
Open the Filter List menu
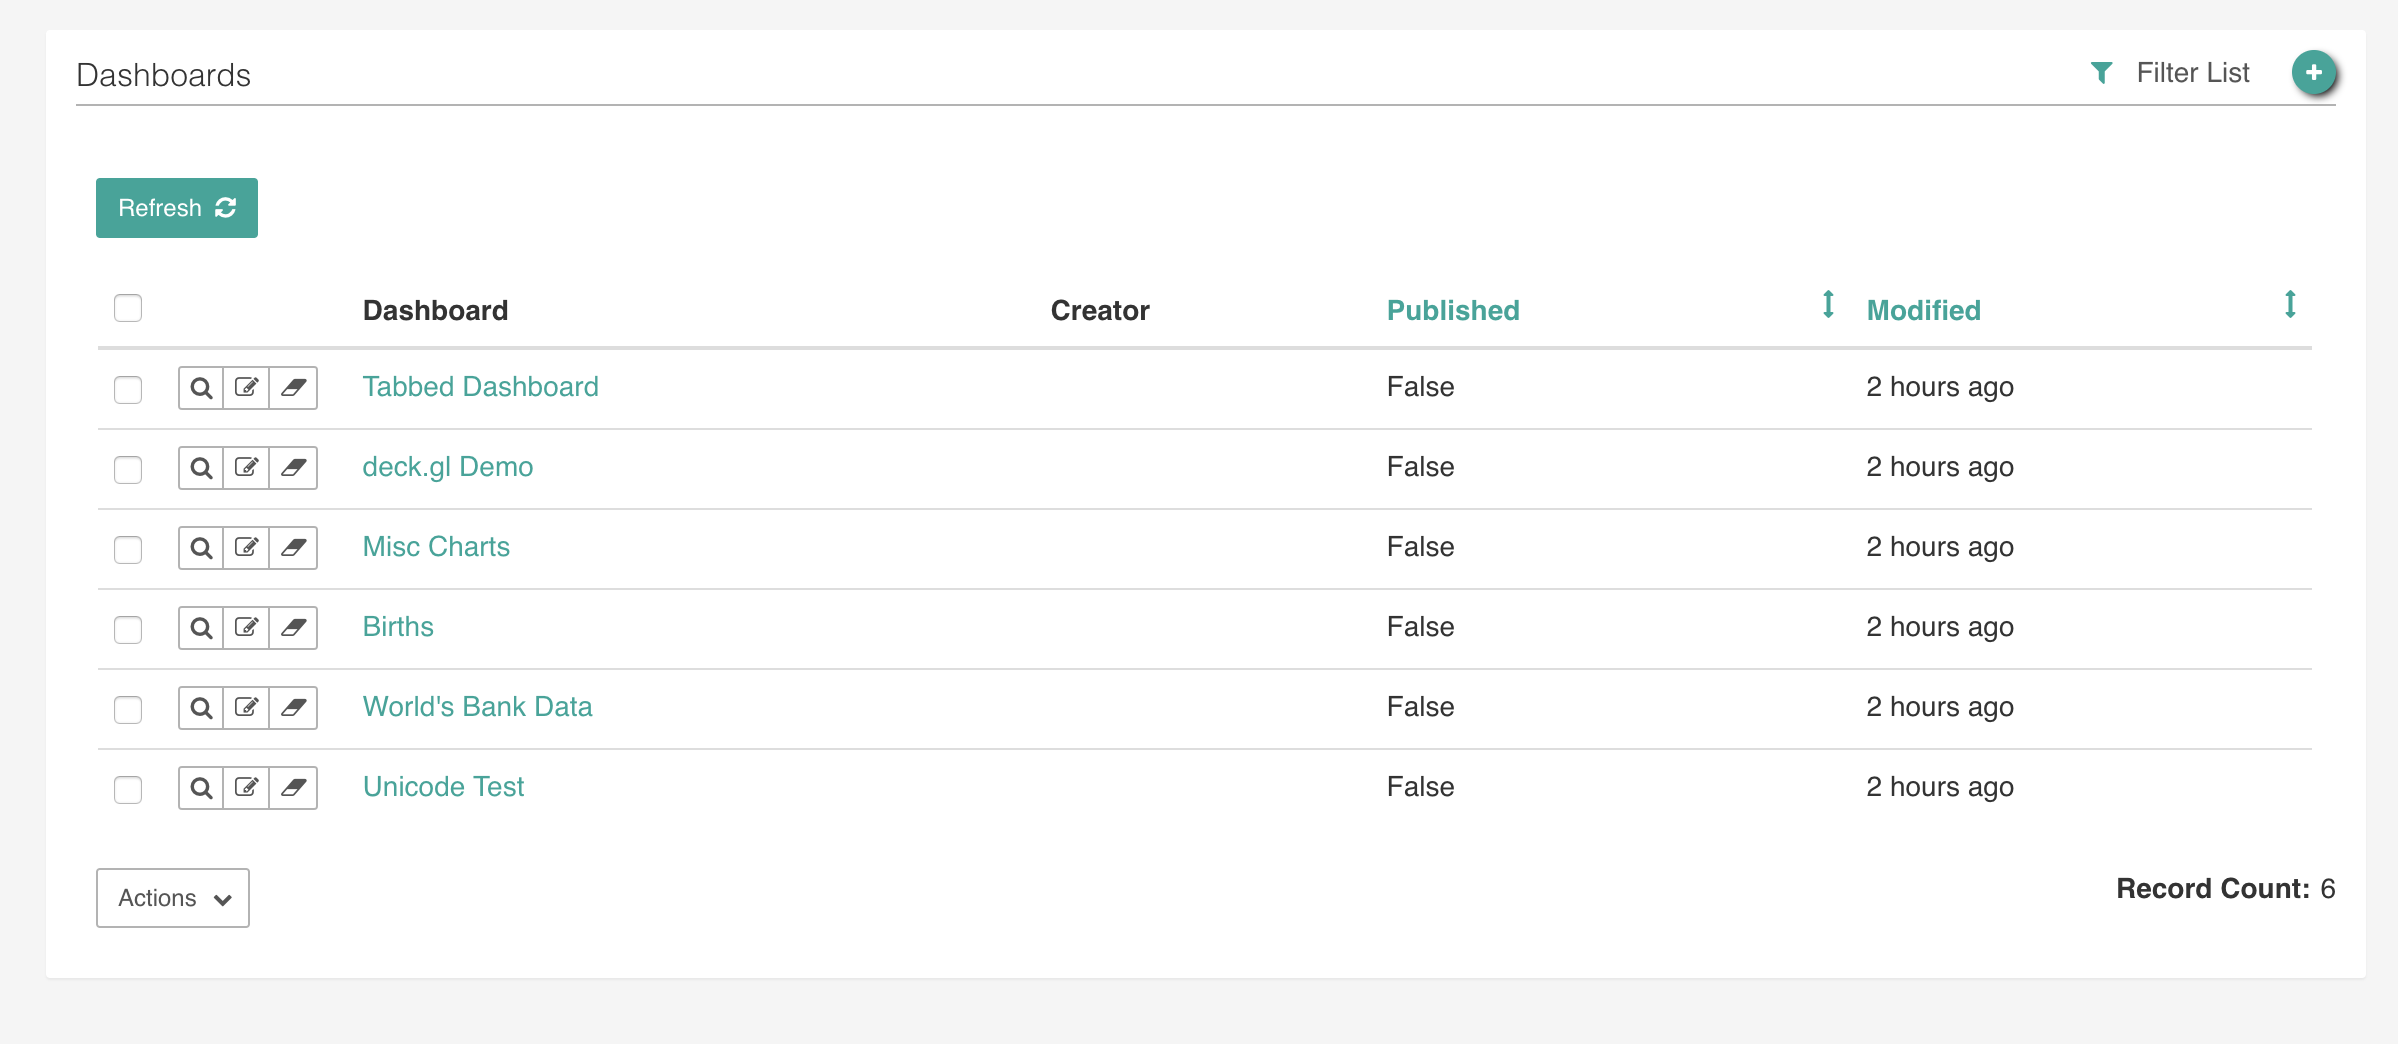(x=2192, y=72)
